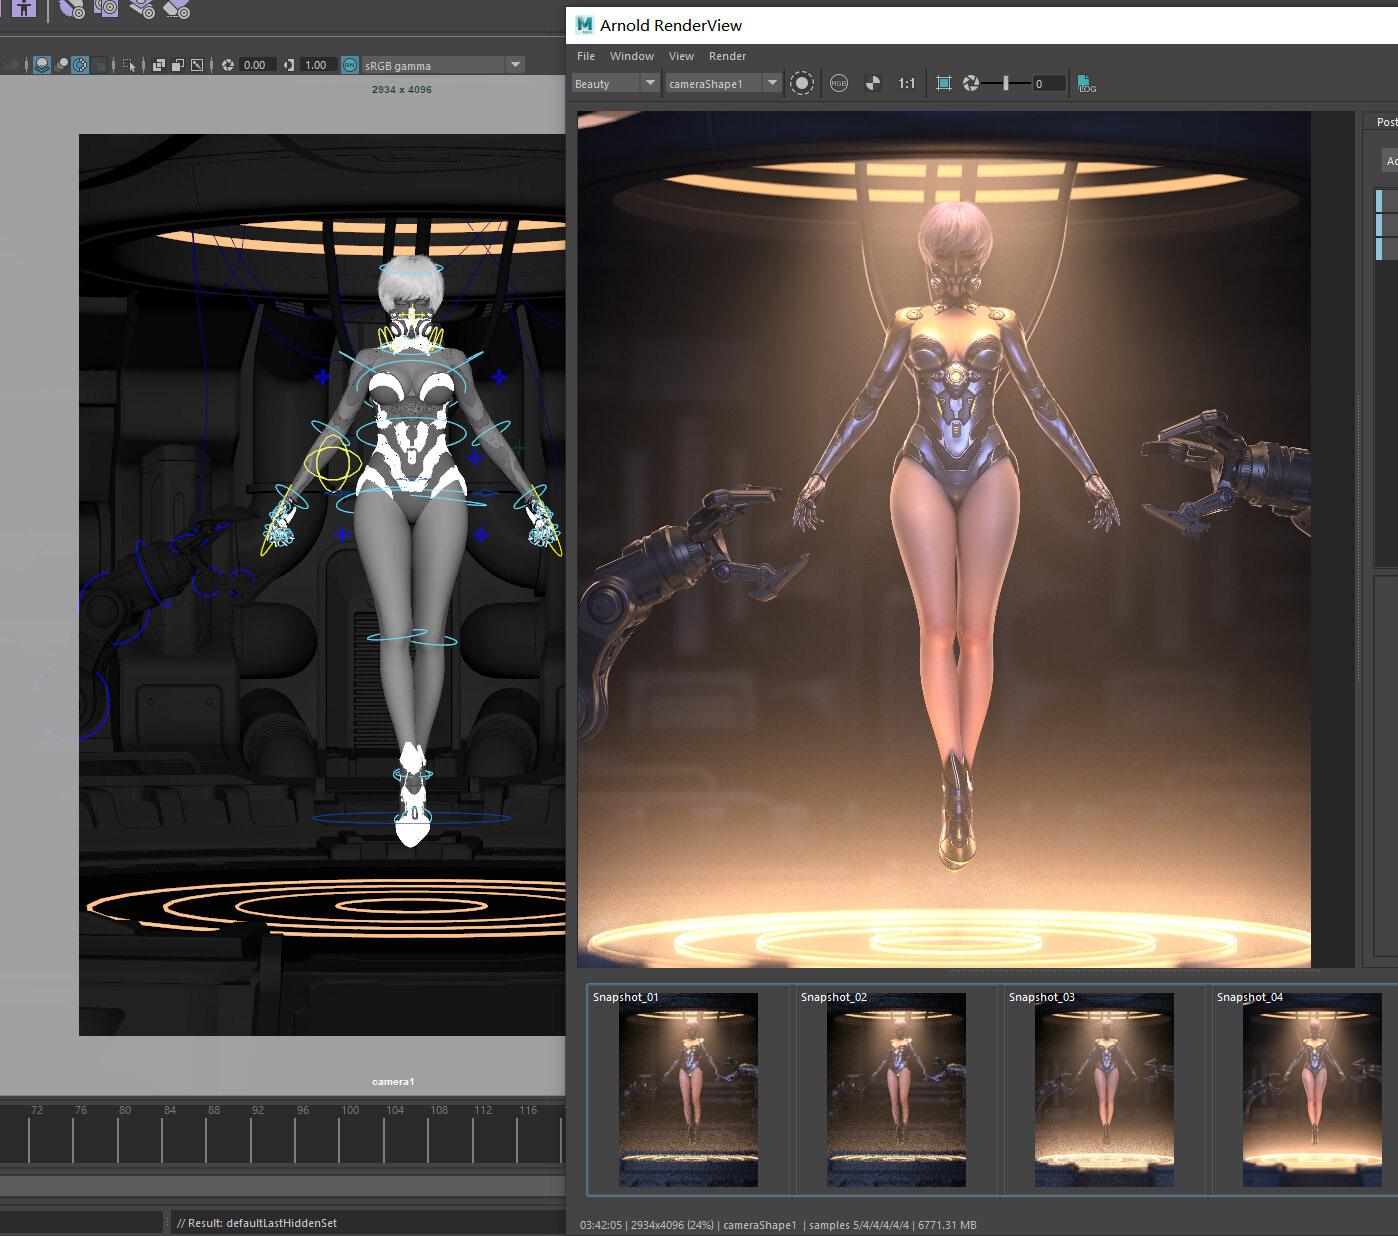This screenshot has height=1236, width=1398.
Task: Open the File menu in RenderView
Action: [x=586, y=56]
